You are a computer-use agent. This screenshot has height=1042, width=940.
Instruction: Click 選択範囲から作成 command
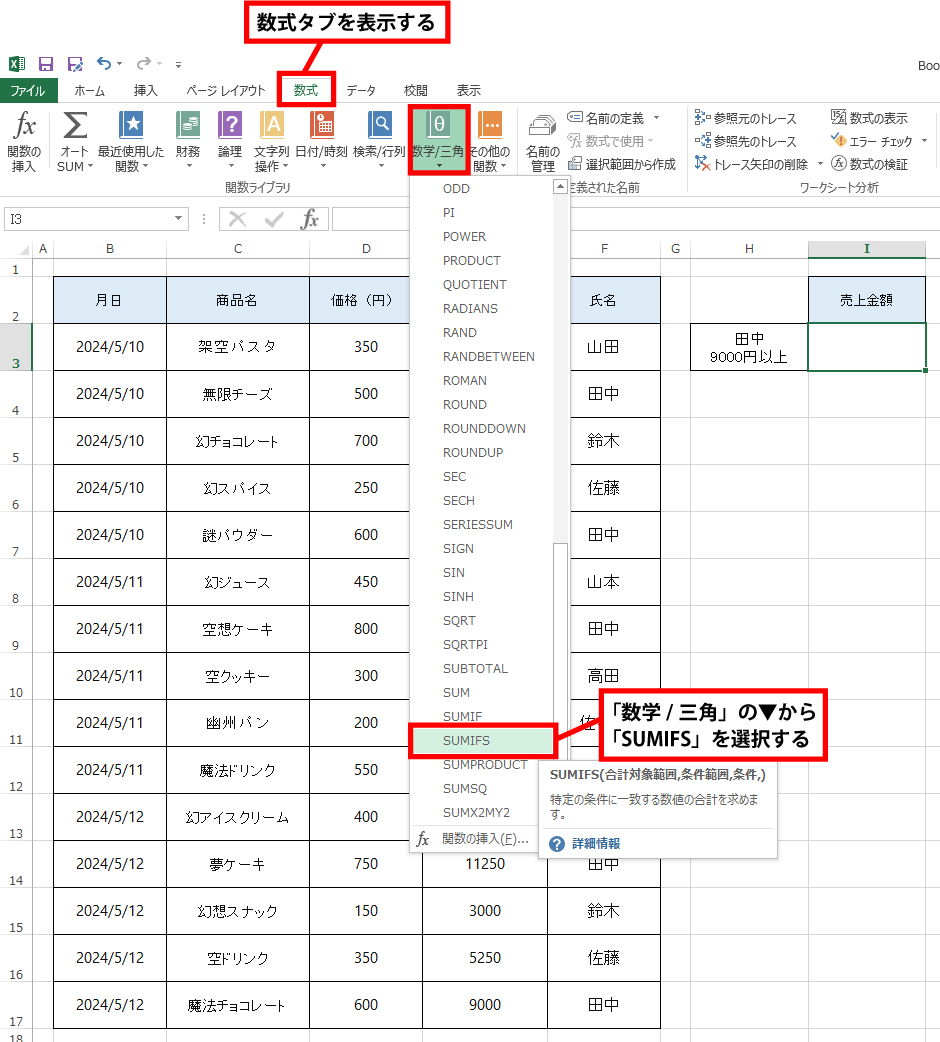coord(622,164)
